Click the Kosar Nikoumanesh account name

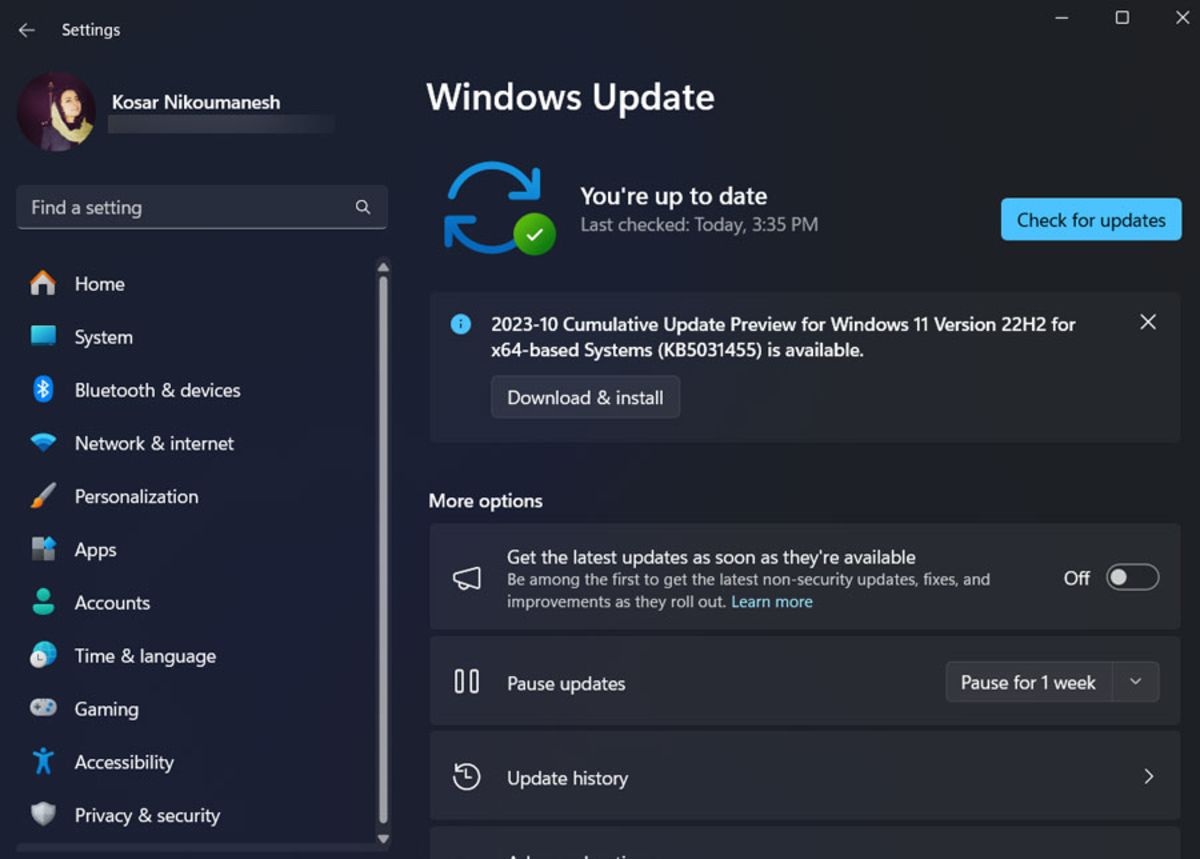pyautogui.click(x=196, y=102)
